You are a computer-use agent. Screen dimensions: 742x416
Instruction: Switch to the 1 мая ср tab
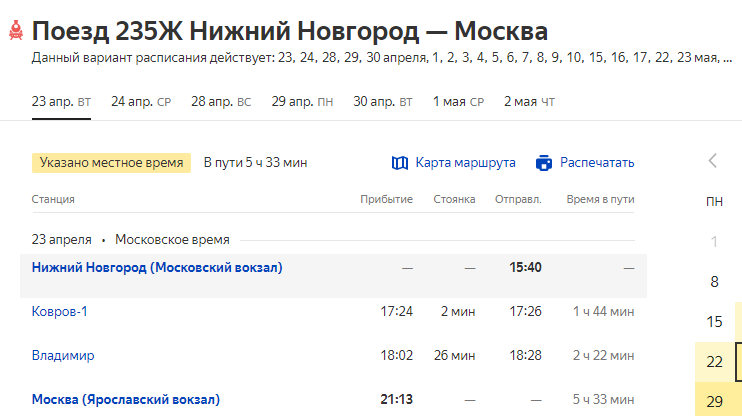point(458,101)
